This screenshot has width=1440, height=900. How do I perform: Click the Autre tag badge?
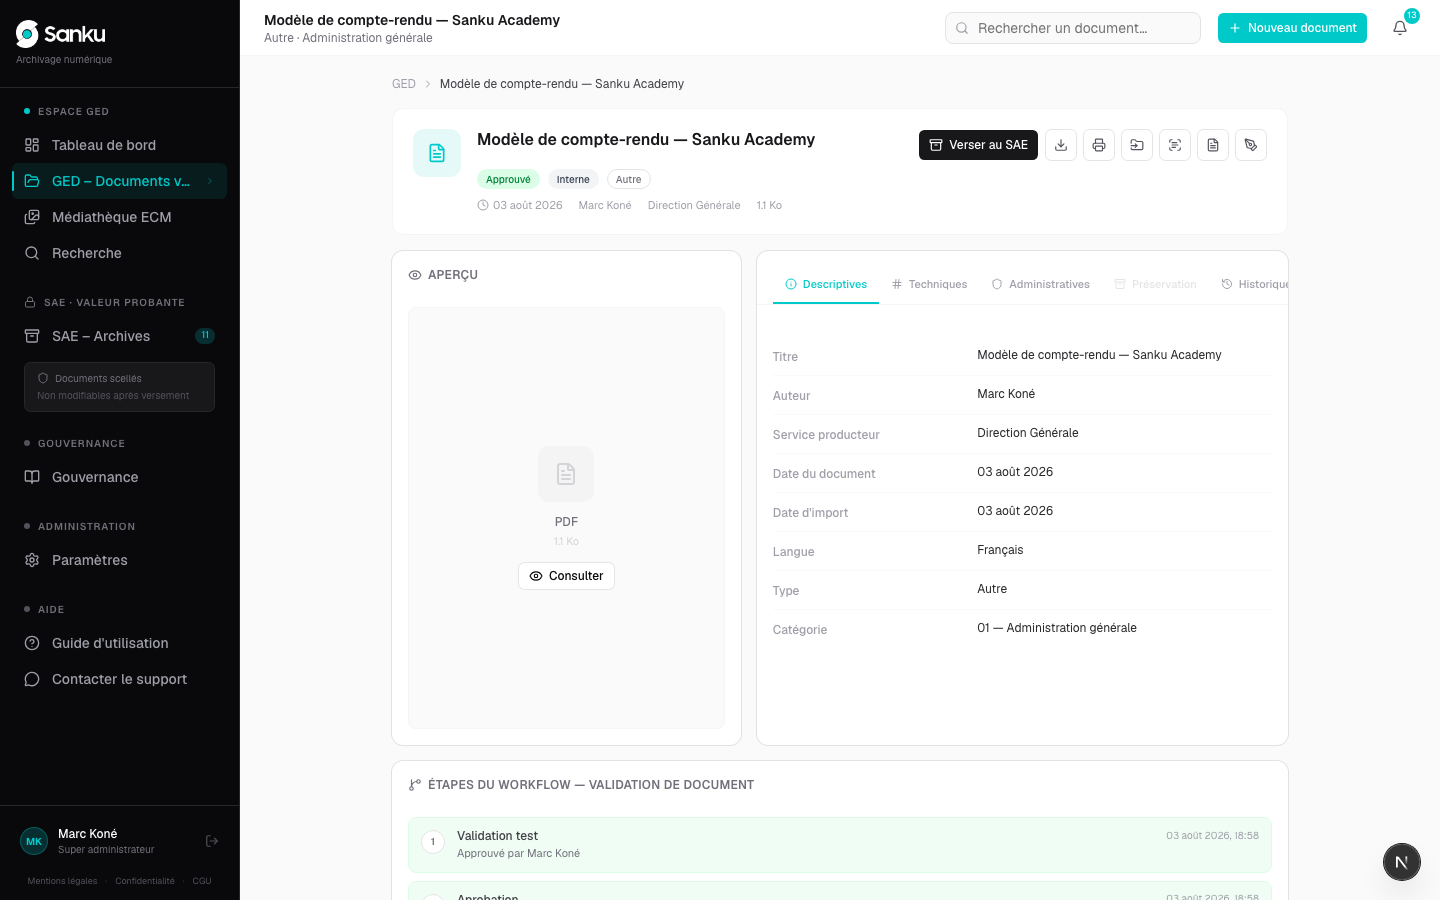pos(629,179)
